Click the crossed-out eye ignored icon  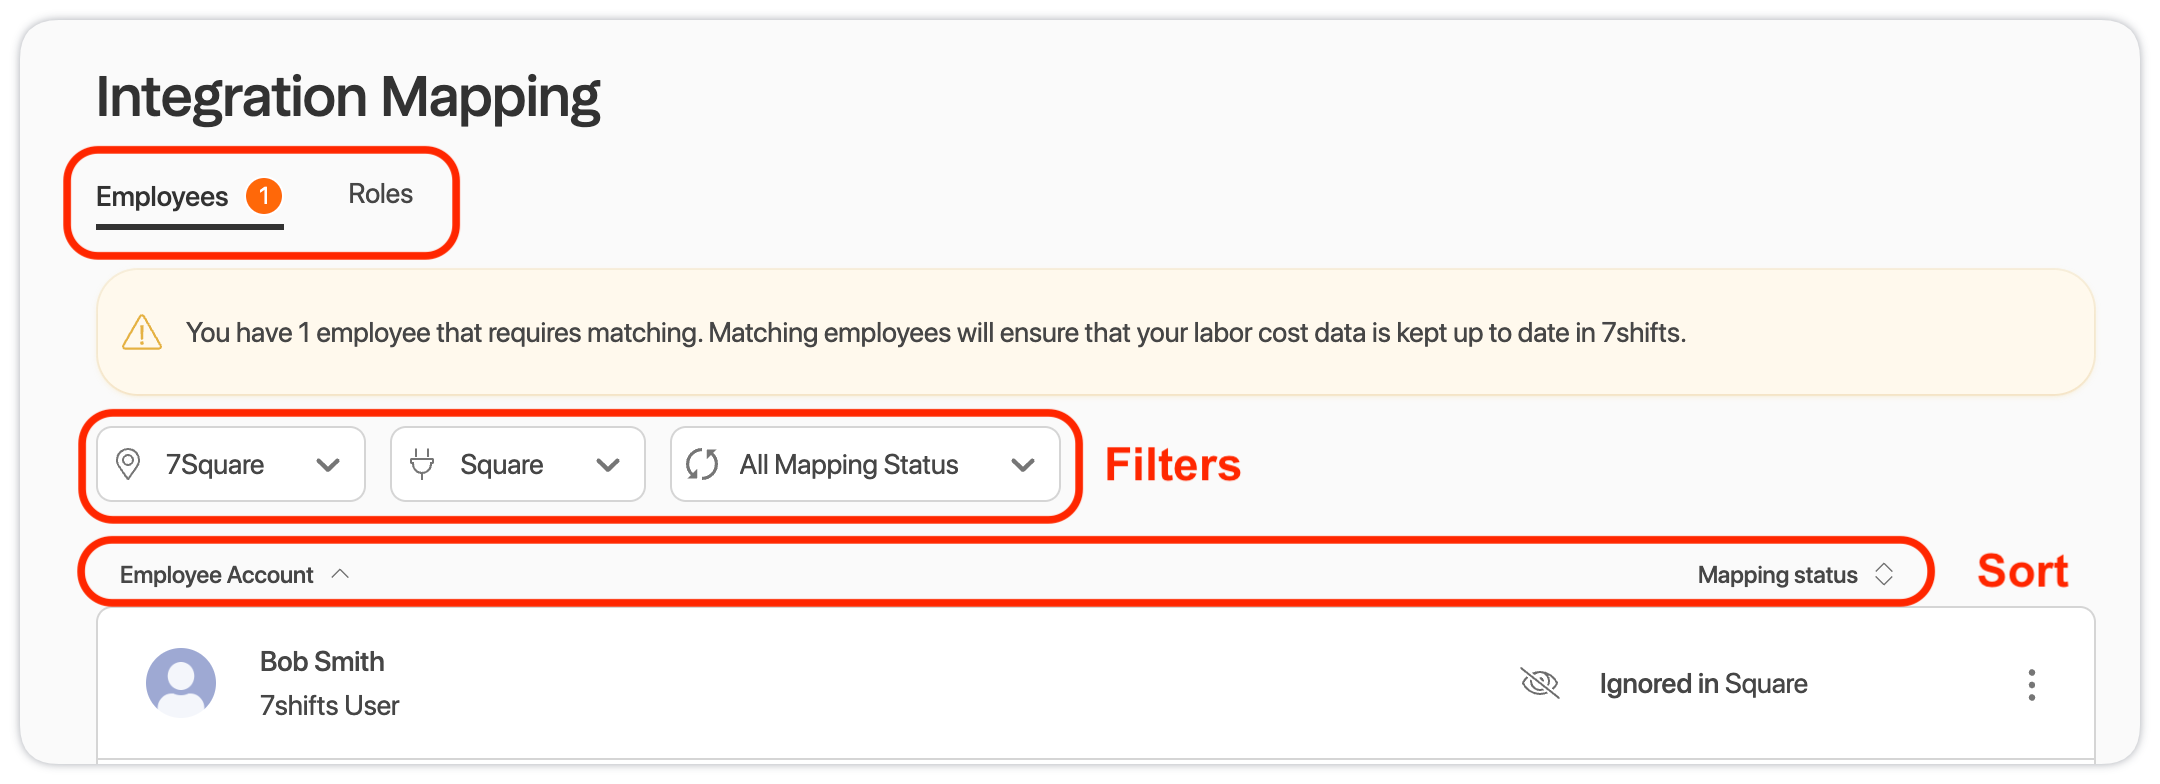pyautogui.click(x=1540, y=684)
